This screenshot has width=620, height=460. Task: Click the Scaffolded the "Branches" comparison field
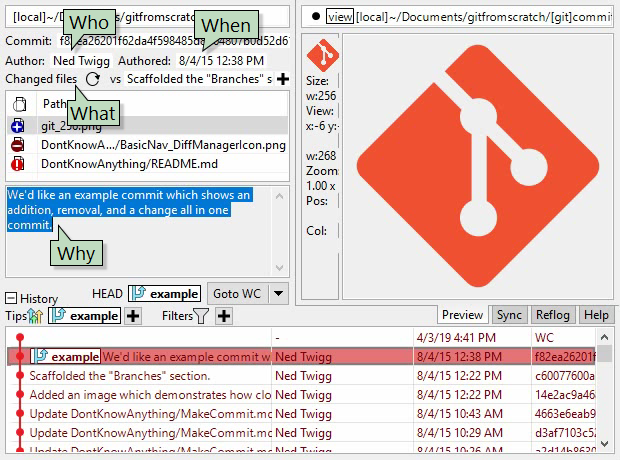pos(199,79)
